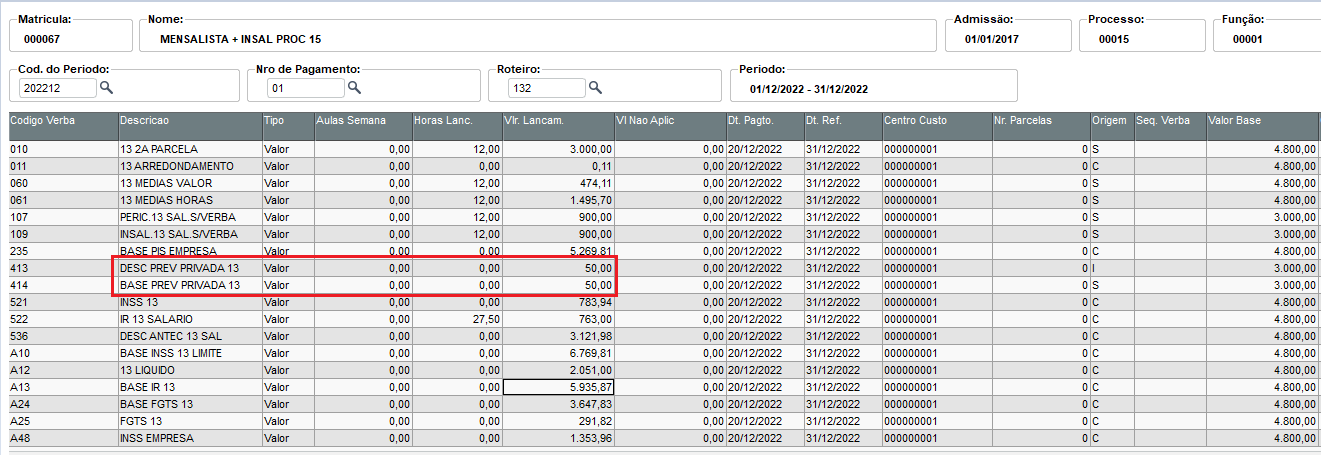Click the search icon beside Cod. do Periodo
1321x455 pixels.
tap(106, 88)
